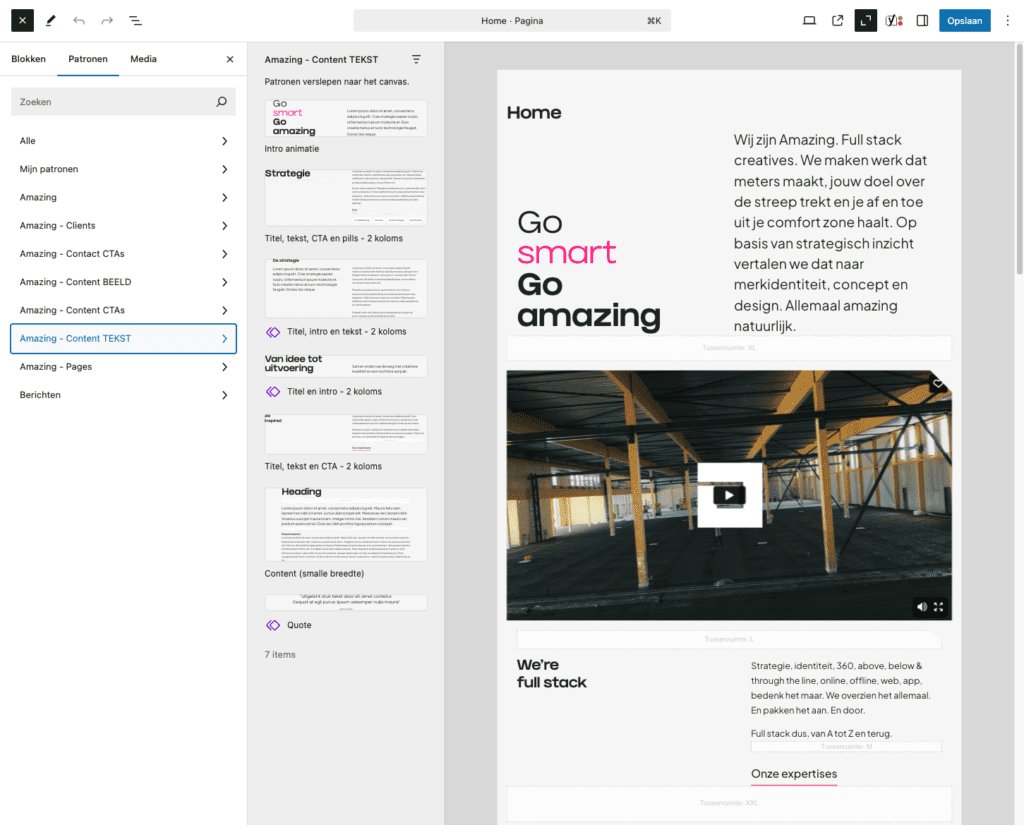Select the Tussenruimte: XXL spacer block
The height and width of the screenshot is (825, 1024).
729,803
